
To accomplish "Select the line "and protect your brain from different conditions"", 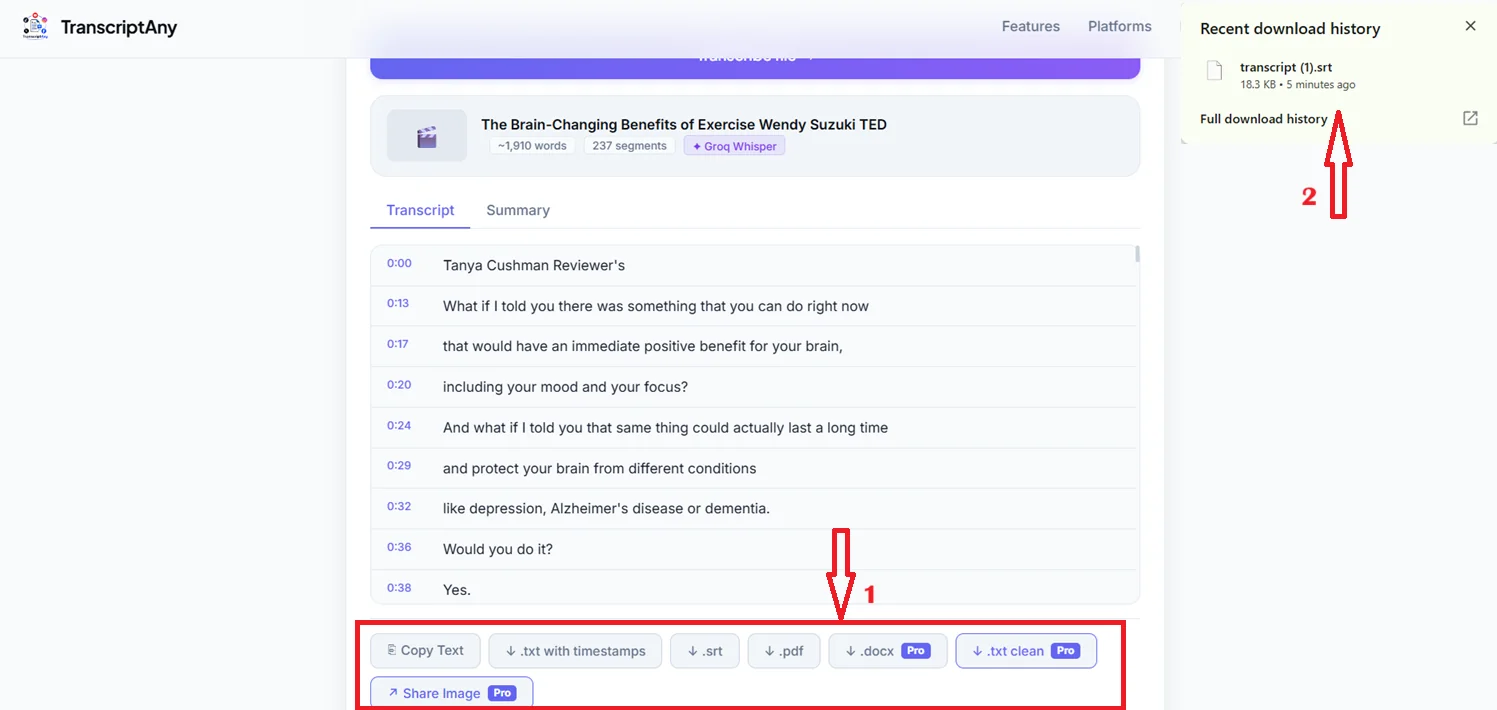I will click(599, 468).
